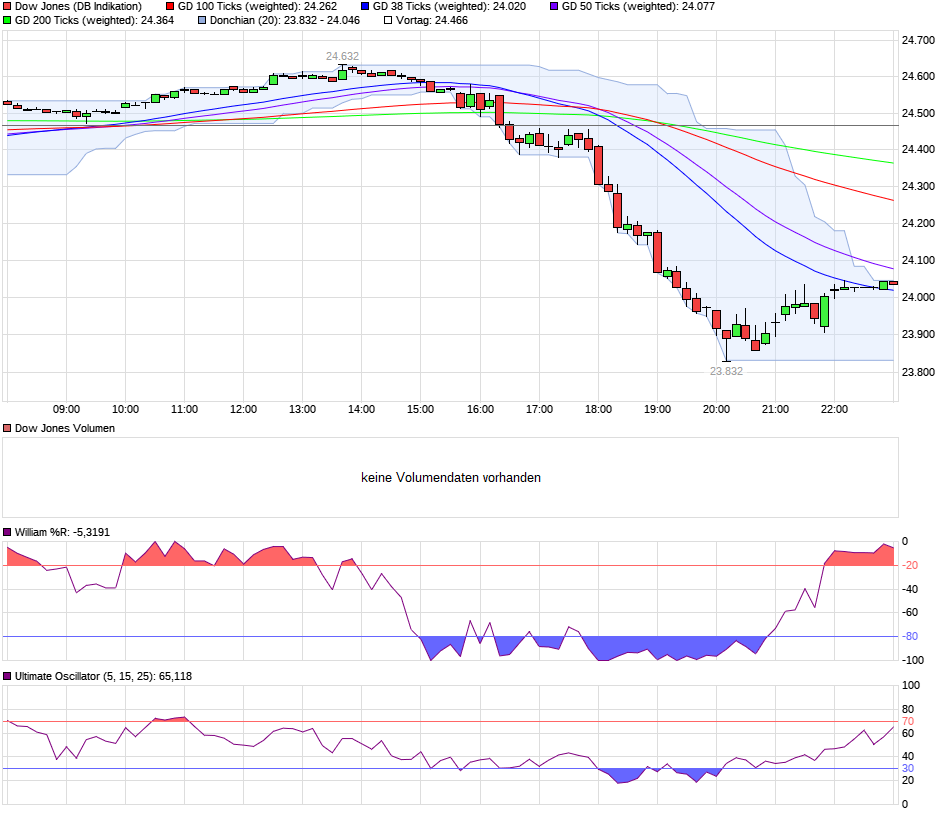The height and width of the screenshot is (814, 940).
Task: Click the light blue Donchian legend swatch
Action: pos(202,20)
